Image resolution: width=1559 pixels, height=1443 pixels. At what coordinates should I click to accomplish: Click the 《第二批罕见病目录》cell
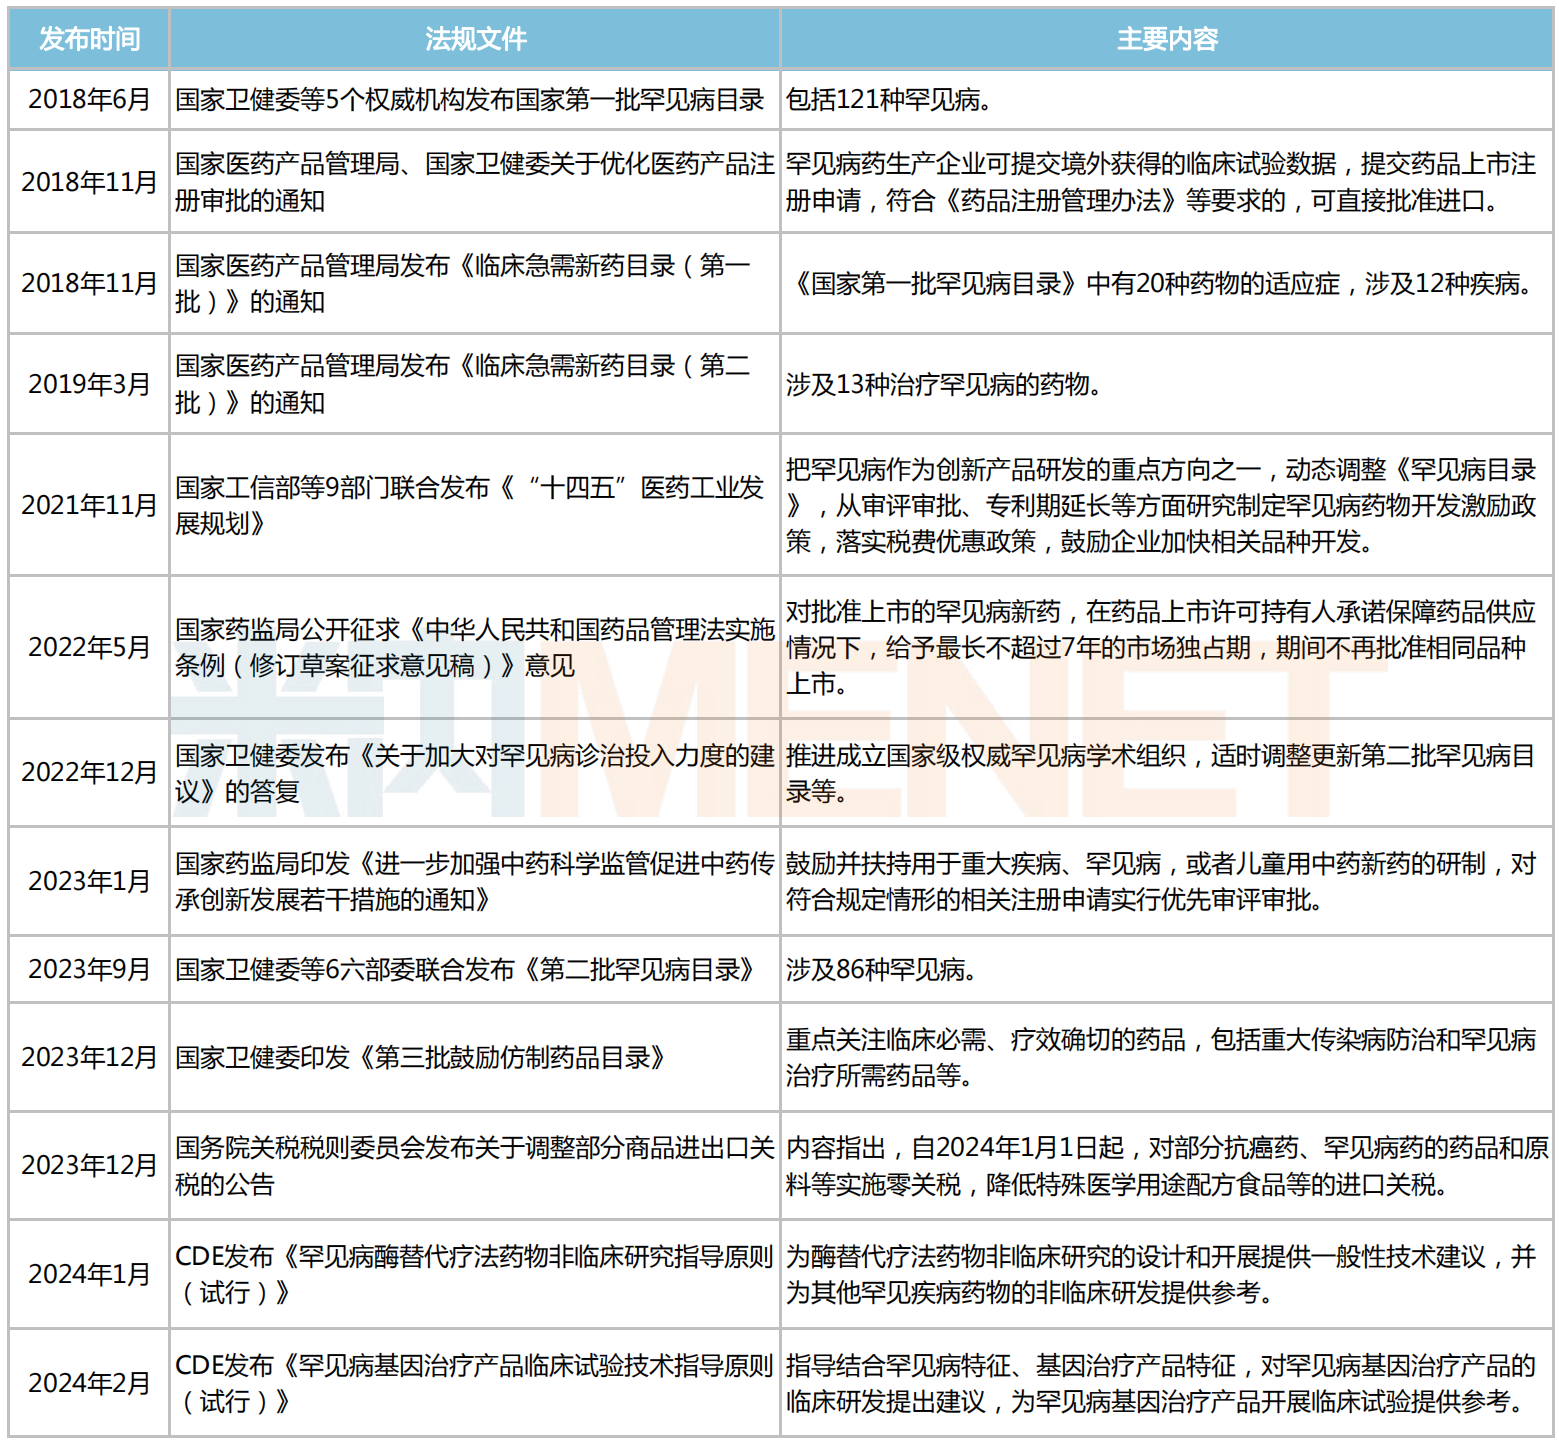click(475, 970)
